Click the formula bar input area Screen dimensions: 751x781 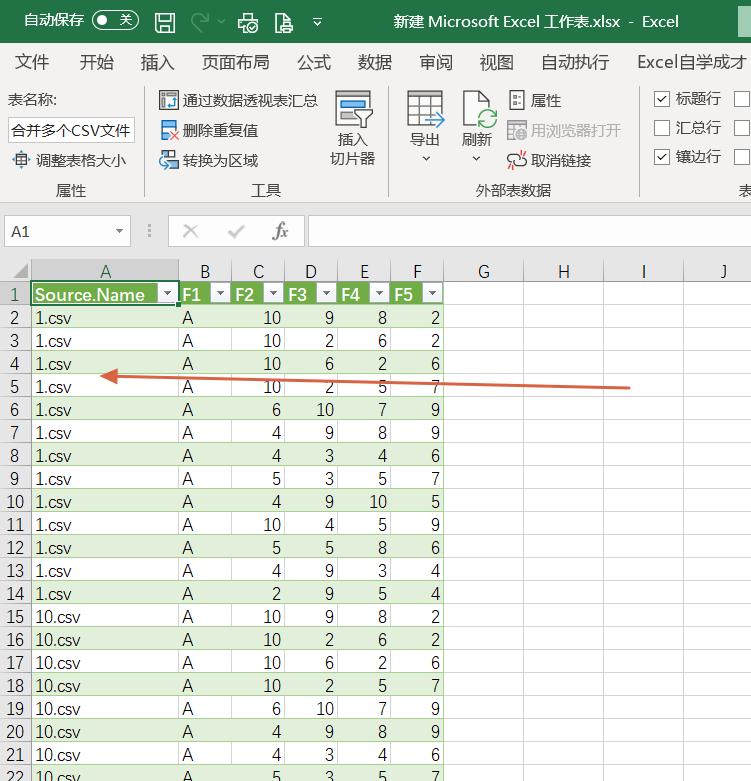coord(529,231)
